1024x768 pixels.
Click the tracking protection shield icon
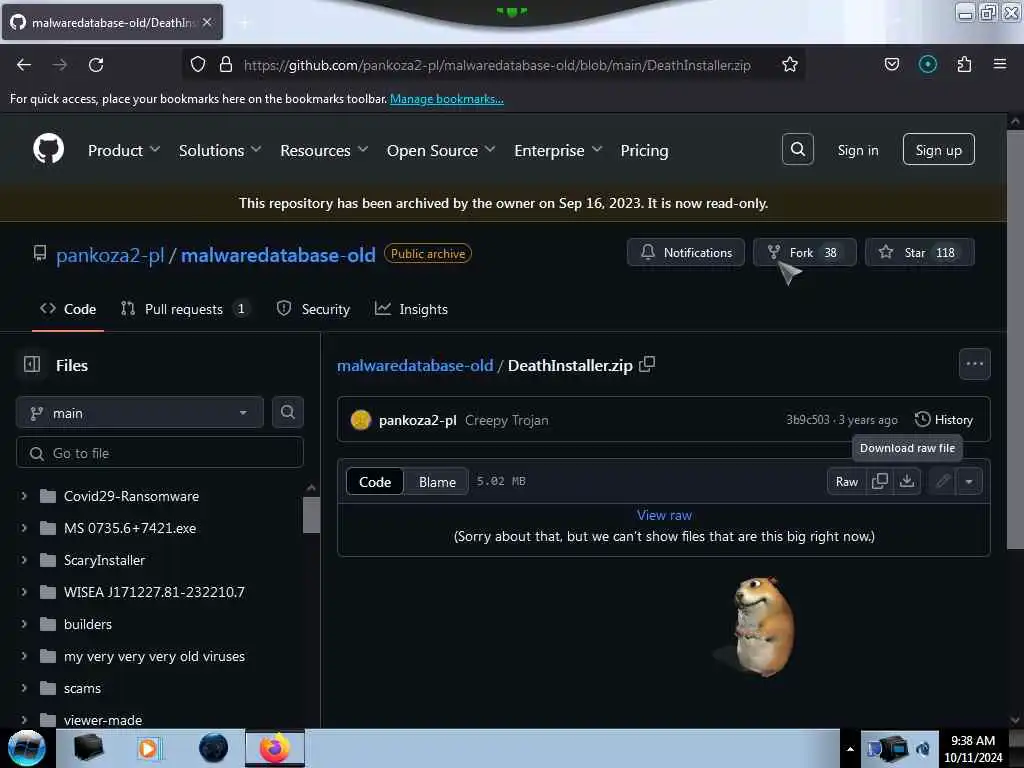(198, 65)
